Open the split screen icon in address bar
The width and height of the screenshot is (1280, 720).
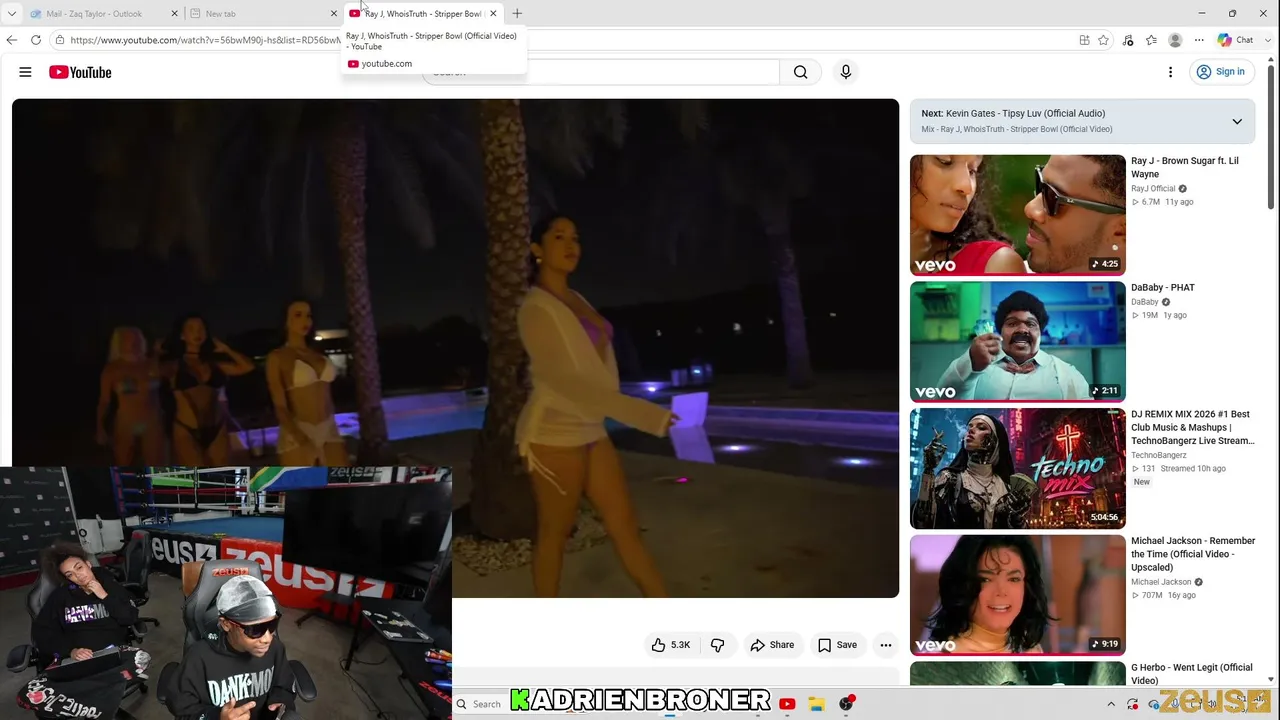pyautogui.click(x=1084, y=40)
